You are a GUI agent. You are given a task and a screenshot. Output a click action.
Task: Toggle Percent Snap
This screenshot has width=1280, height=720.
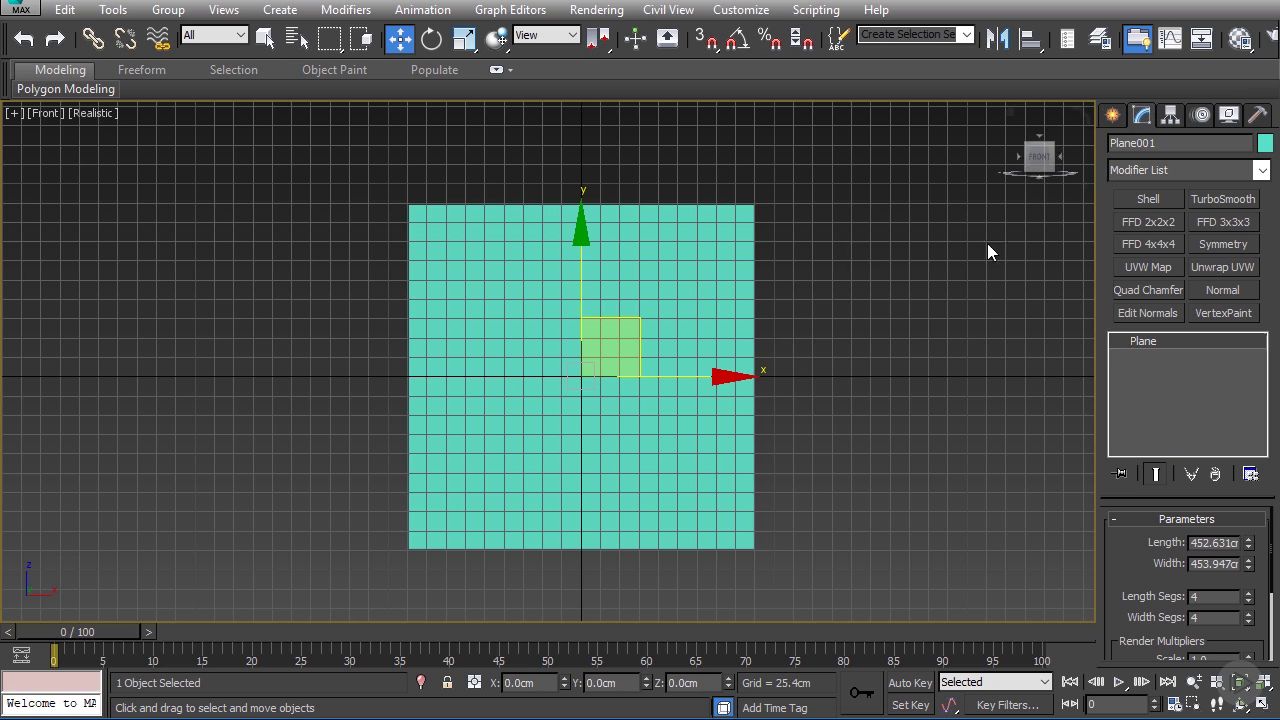coord(770,39)
